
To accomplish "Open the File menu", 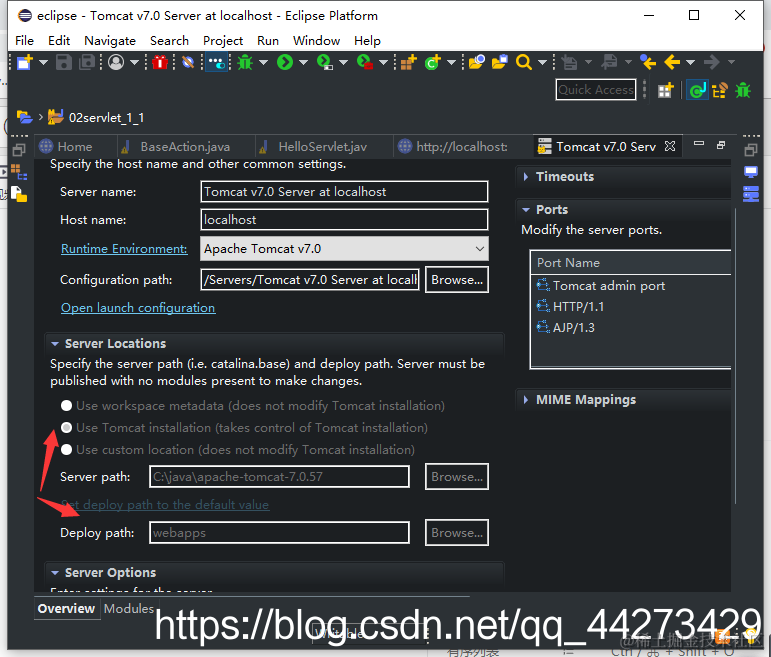I will (25, 41).
